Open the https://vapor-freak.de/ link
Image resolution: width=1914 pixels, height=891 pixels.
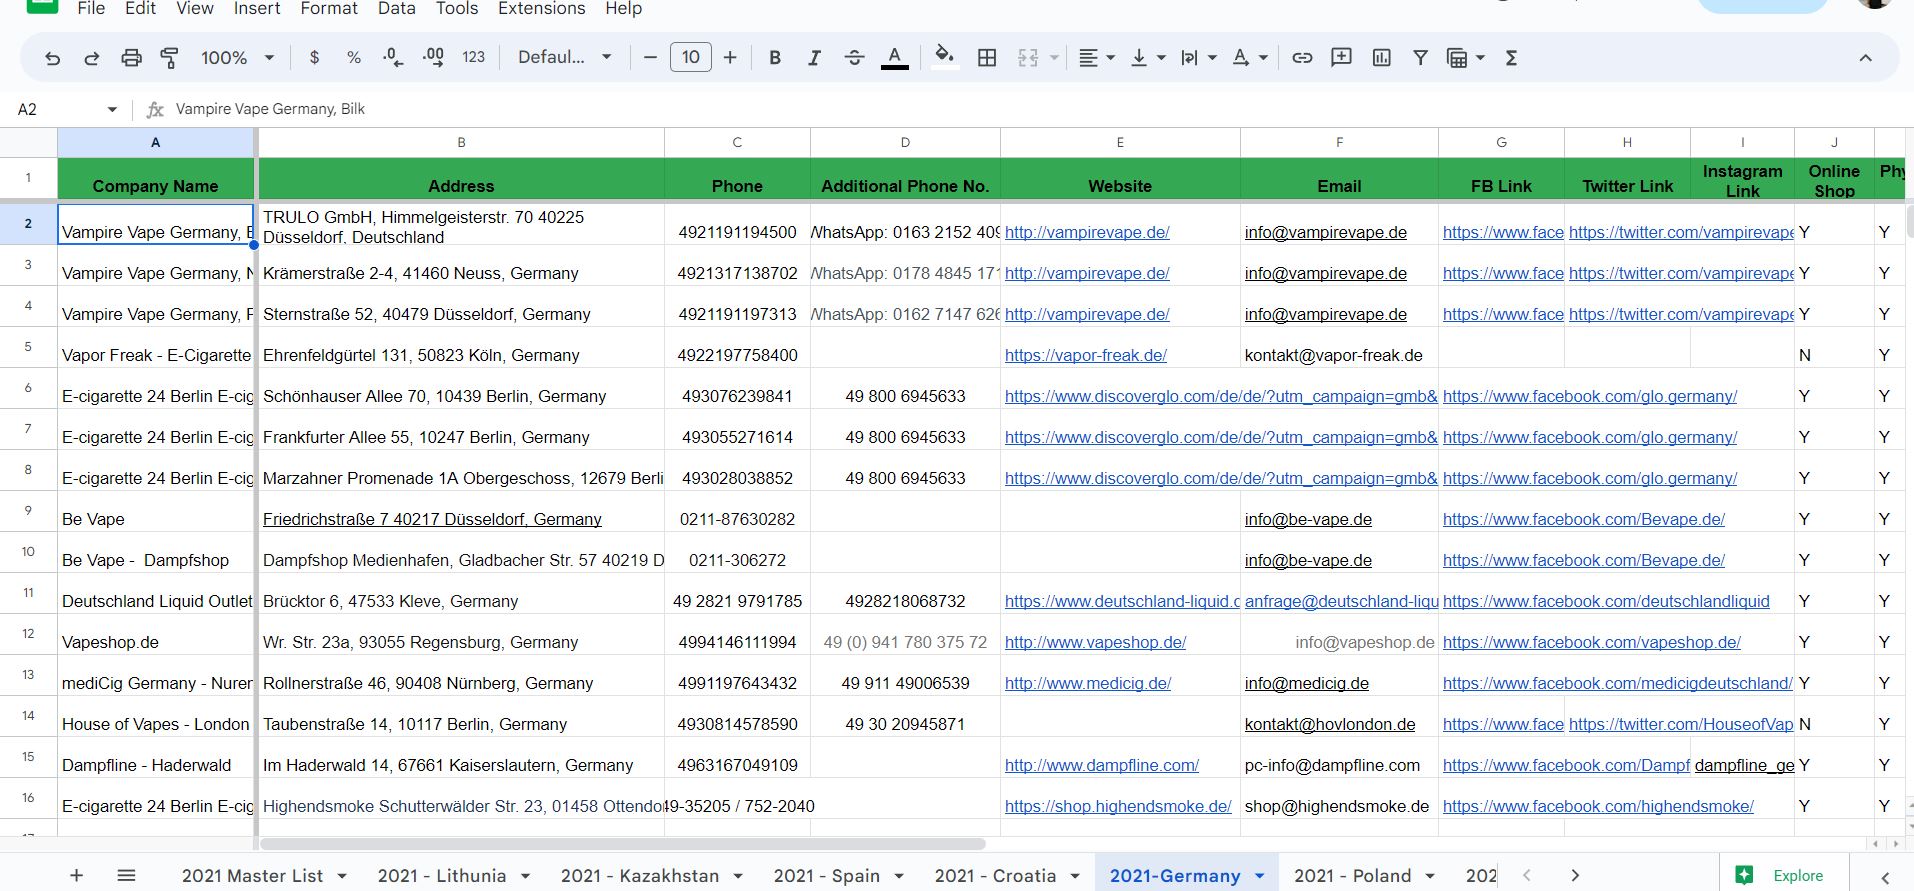[1086, 355]
